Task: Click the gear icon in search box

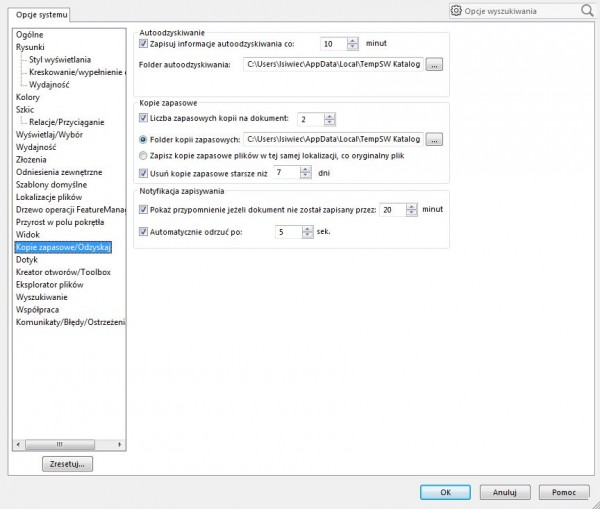Action: tap(457, 10)
